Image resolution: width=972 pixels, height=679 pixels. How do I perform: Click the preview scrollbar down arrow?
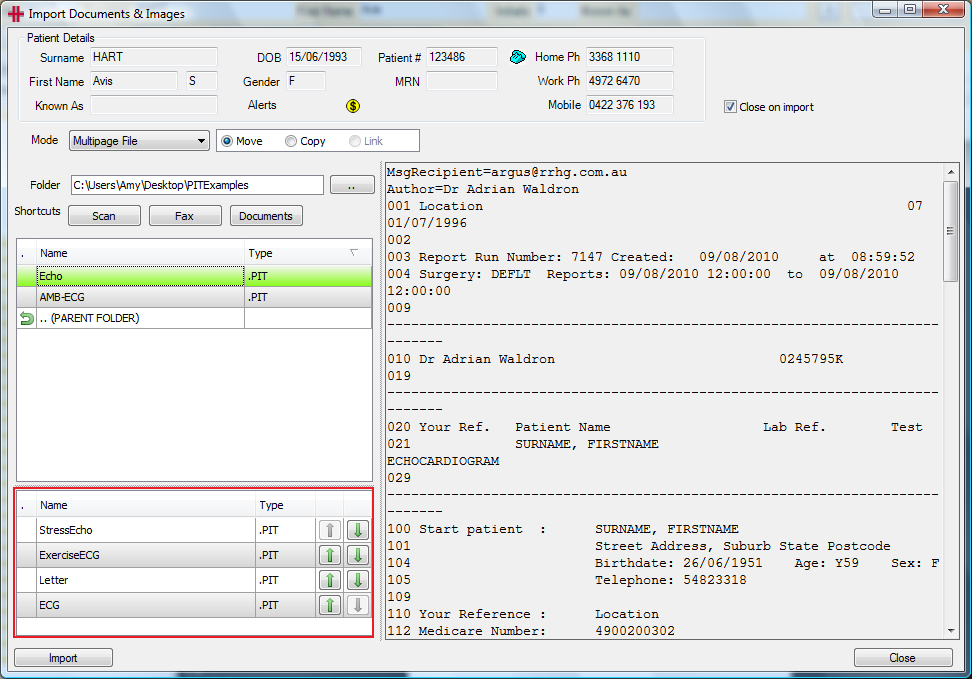click(x=951, y=631)
